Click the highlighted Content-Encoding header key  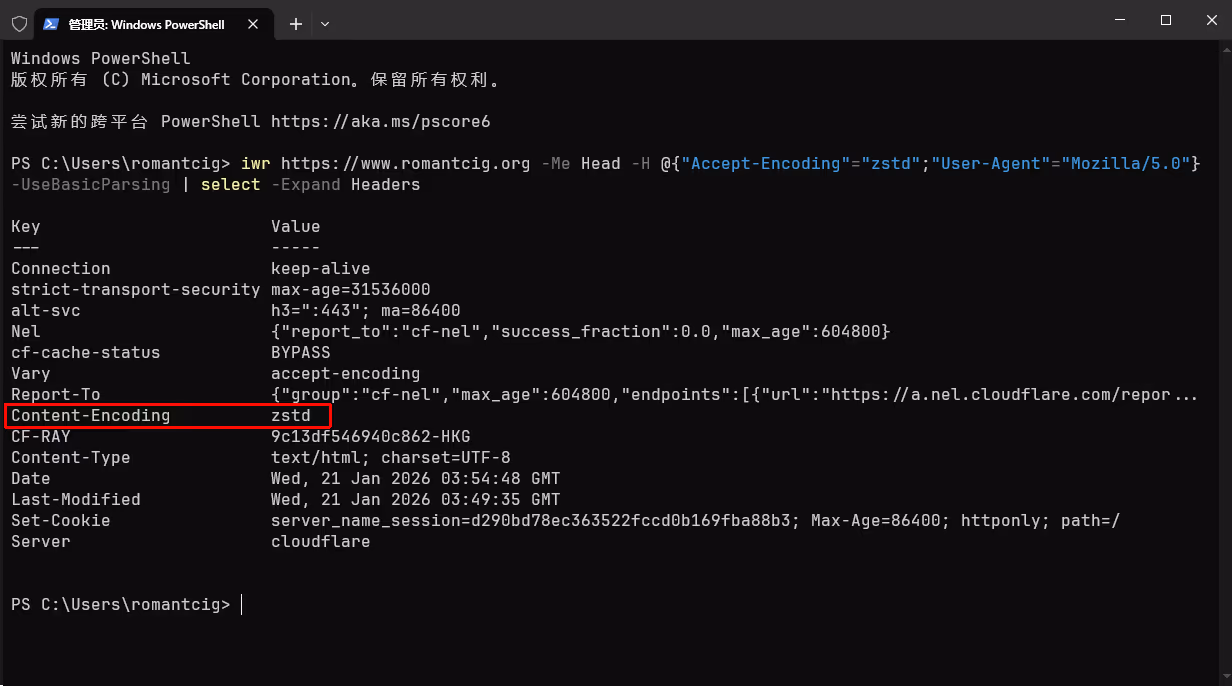[x=90, y=415]
